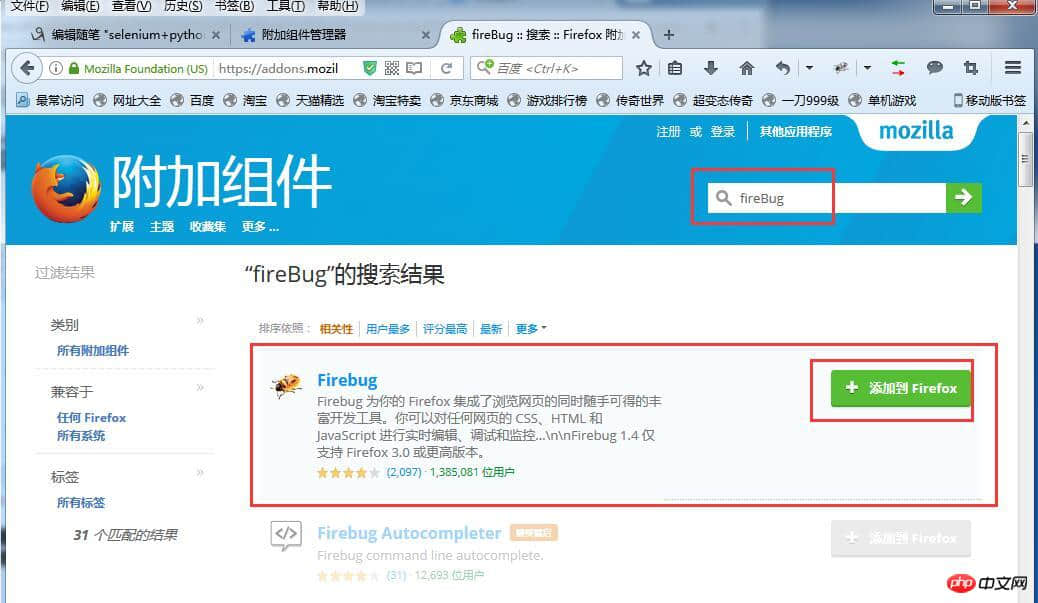Viewport: 1038px width, 603px height.
Task: Click the reload page icon
Action: [447, 68]
